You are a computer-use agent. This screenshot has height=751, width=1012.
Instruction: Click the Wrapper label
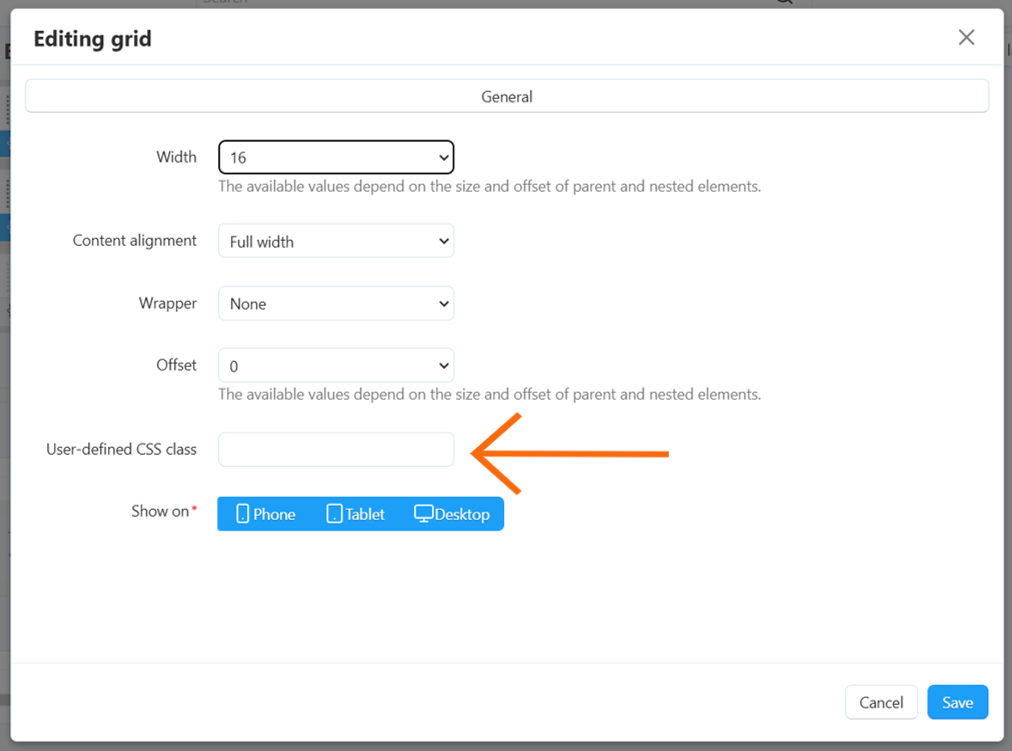(x=168, y=303)
